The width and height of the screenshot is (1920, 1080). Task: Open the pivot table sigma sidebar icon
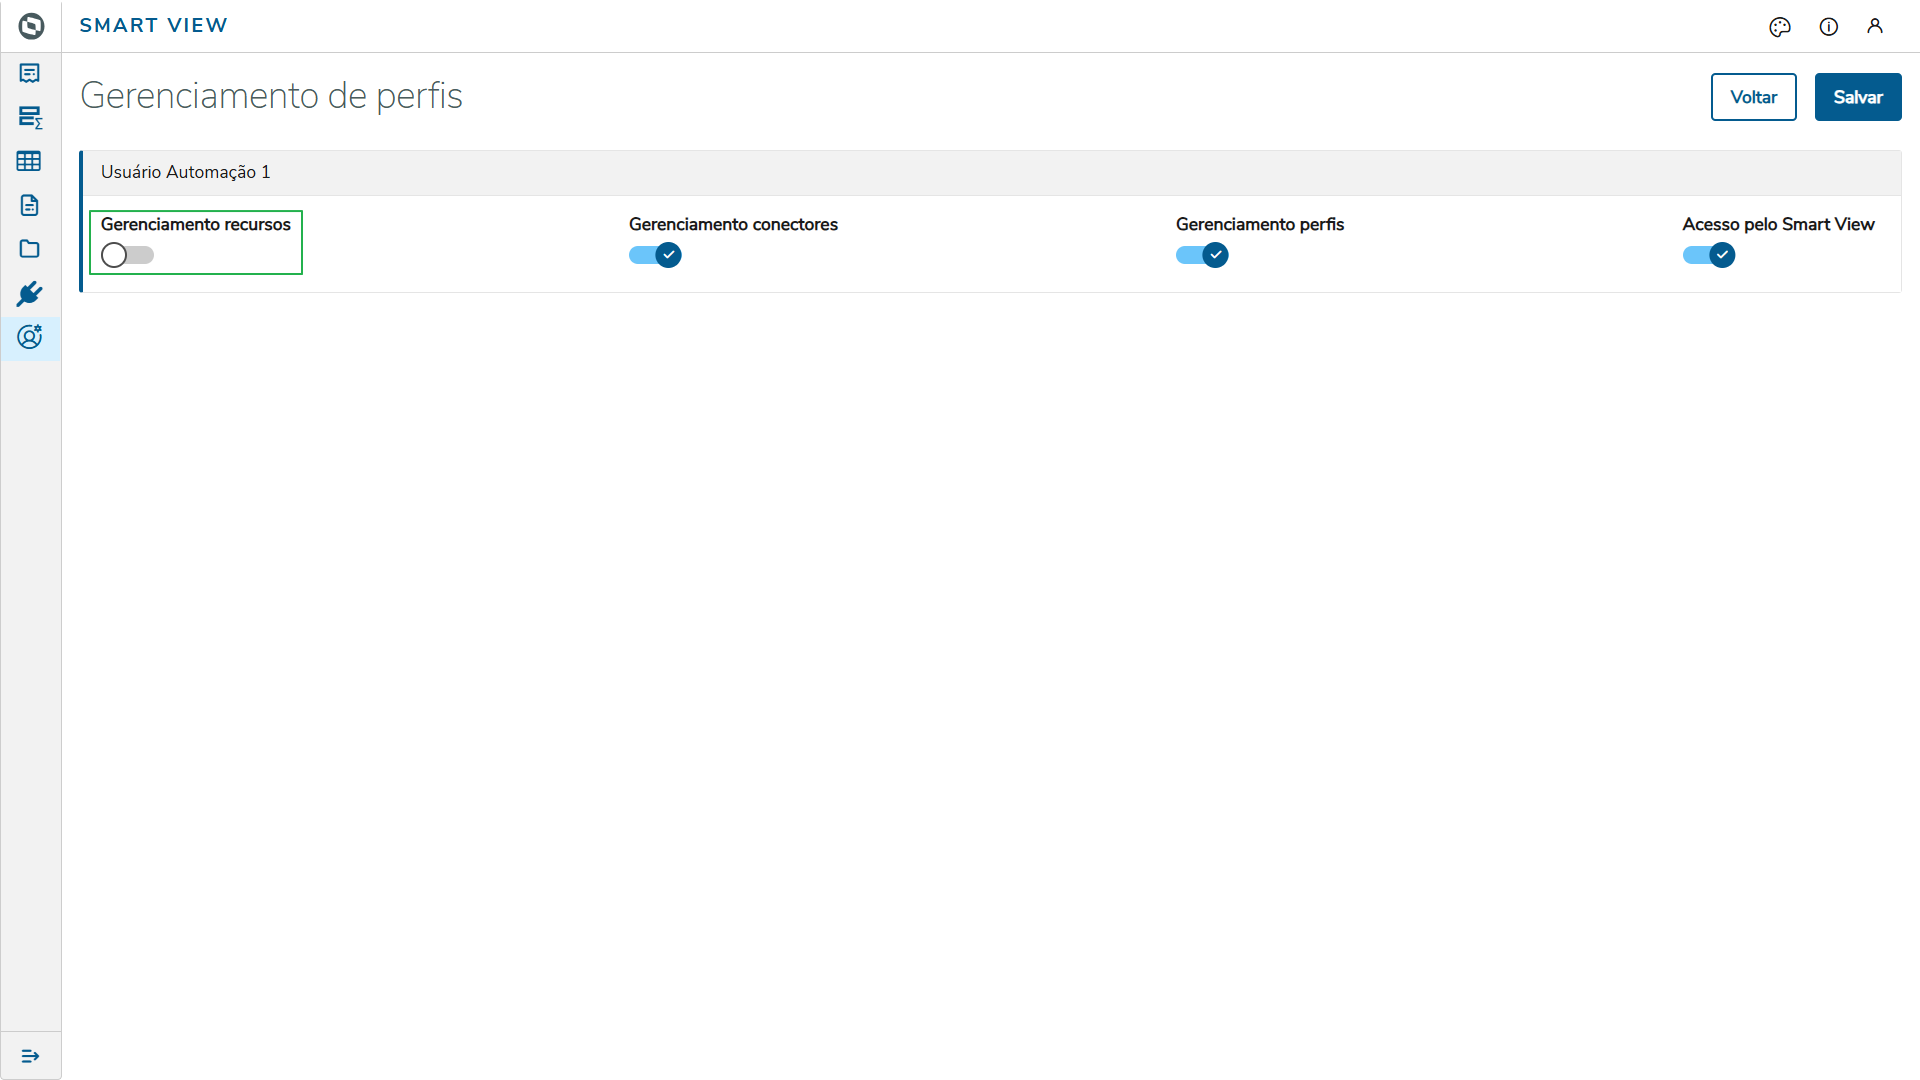click(30, 117)
